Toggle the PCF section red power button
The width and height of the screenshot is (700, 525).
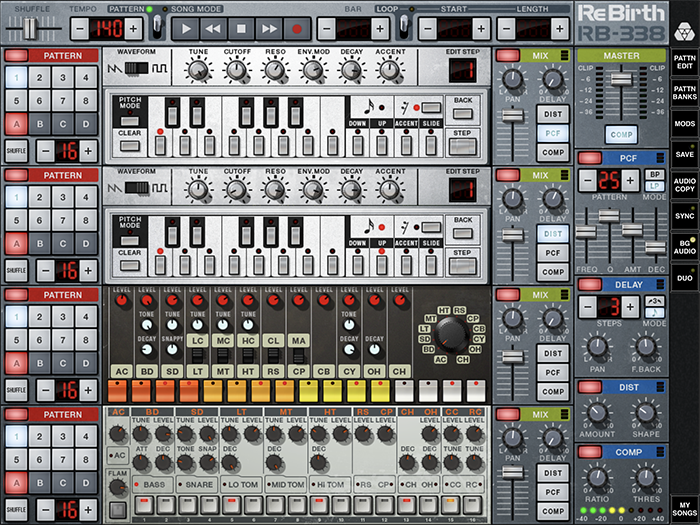(x=590, y=158)
